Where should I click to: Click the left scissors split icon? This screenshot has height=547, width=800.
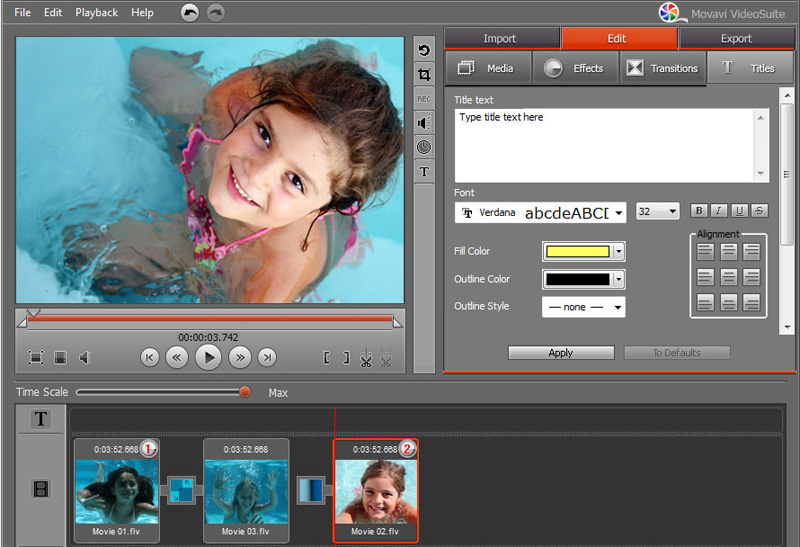click(366, 358)
